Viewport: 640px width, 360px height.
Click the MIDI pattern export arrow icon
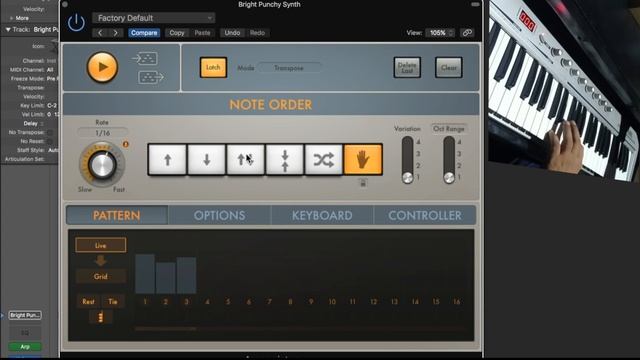[151, 77]
